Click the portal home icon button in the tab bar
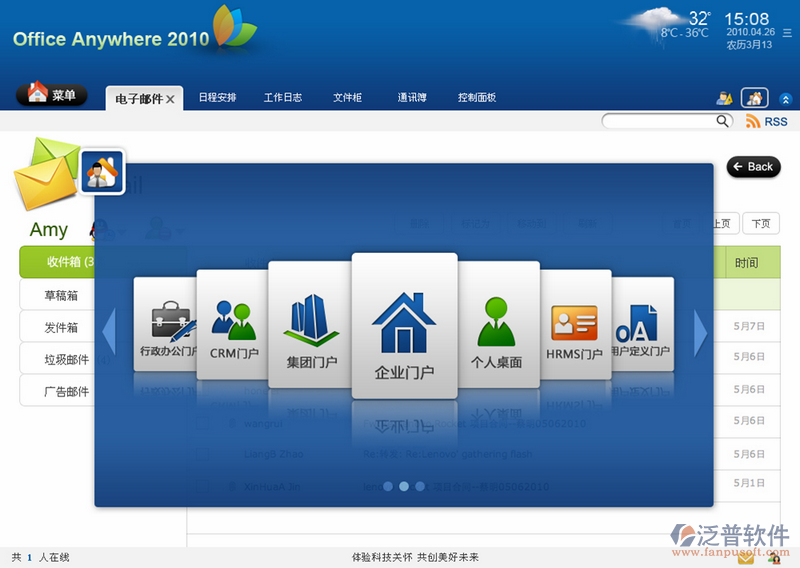Viewport: 800px width, 568px height. pos(755,97)
